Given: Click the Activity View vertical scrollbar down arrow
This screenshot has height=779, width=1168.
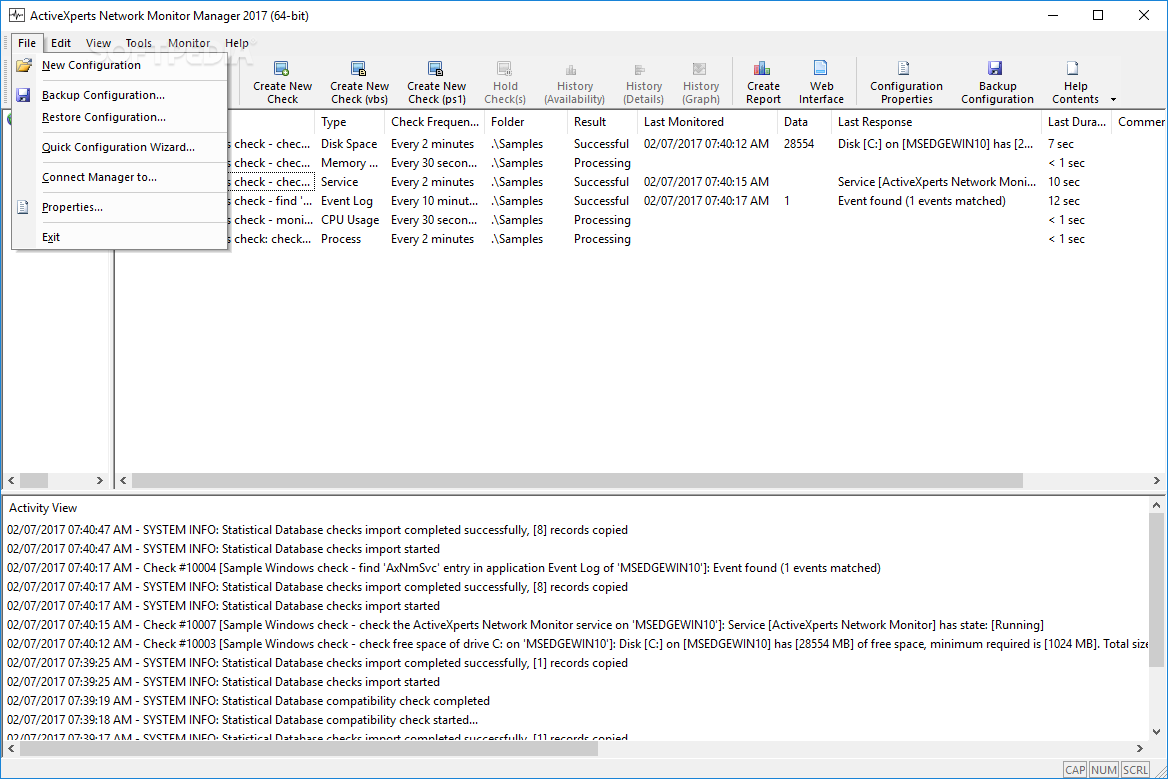Looking at the screenshot, I should click(1156, 731).
